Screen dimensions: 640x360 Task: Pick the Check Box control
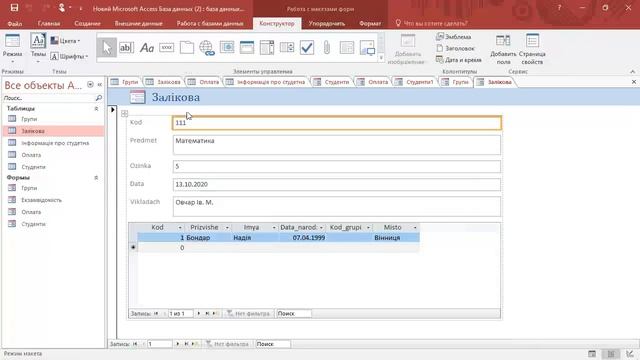click(x=307, y=48)
